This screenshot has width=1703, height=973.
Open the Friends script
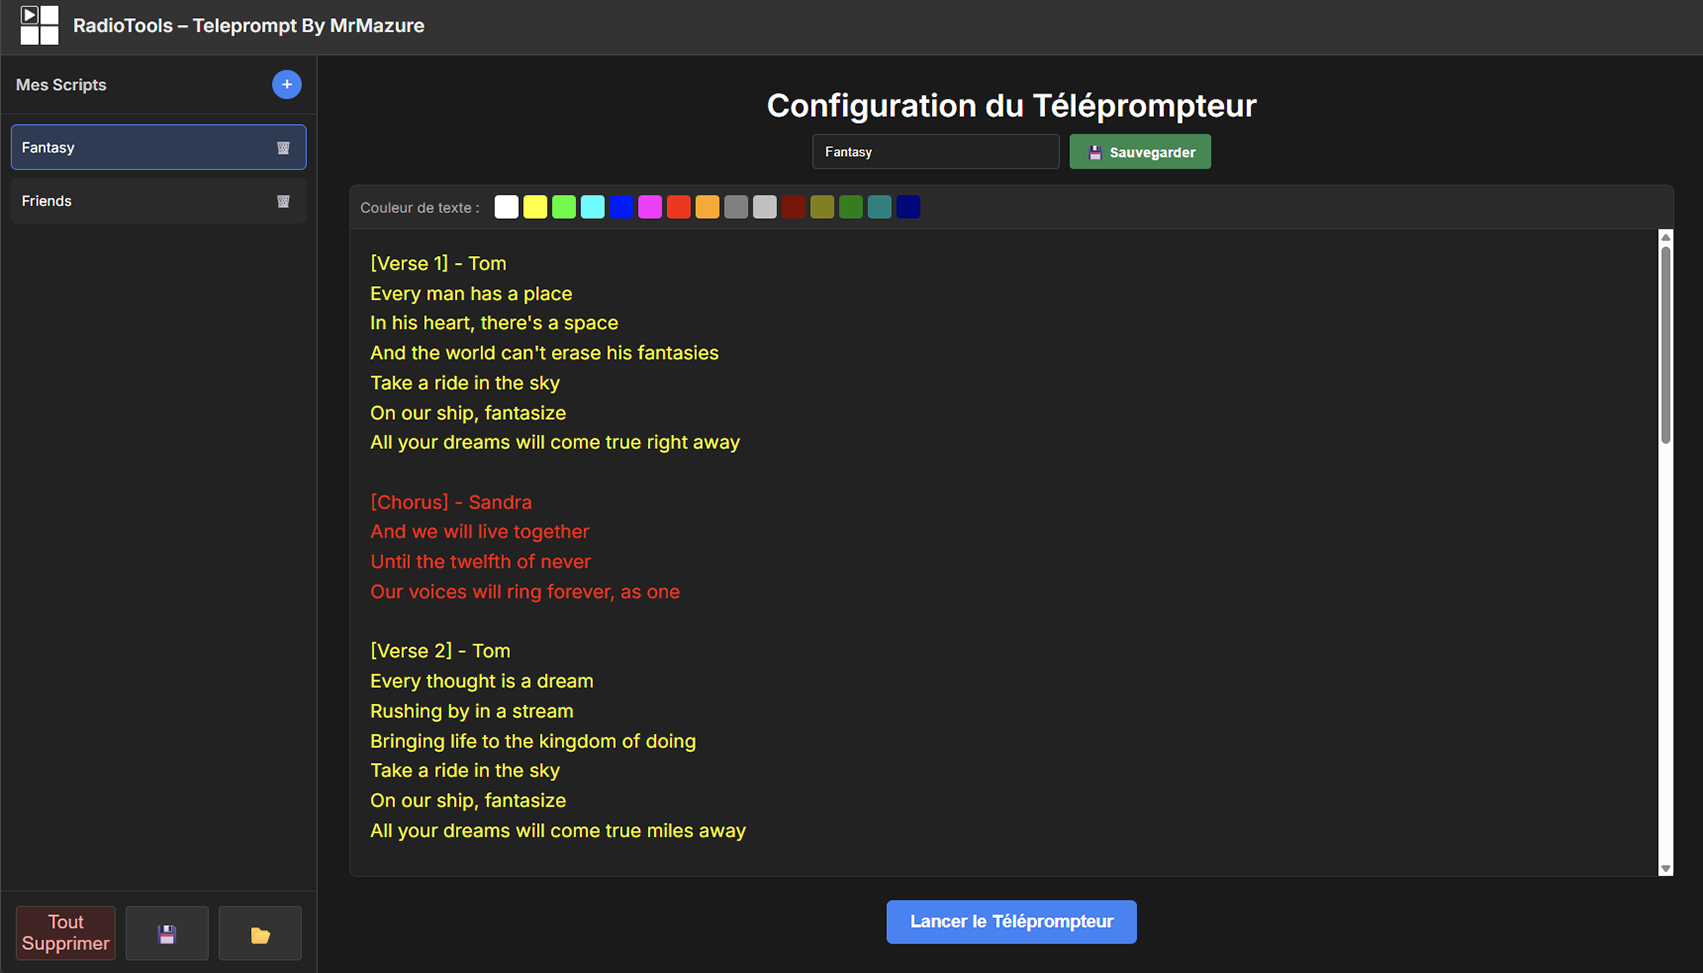pos(159,201)
